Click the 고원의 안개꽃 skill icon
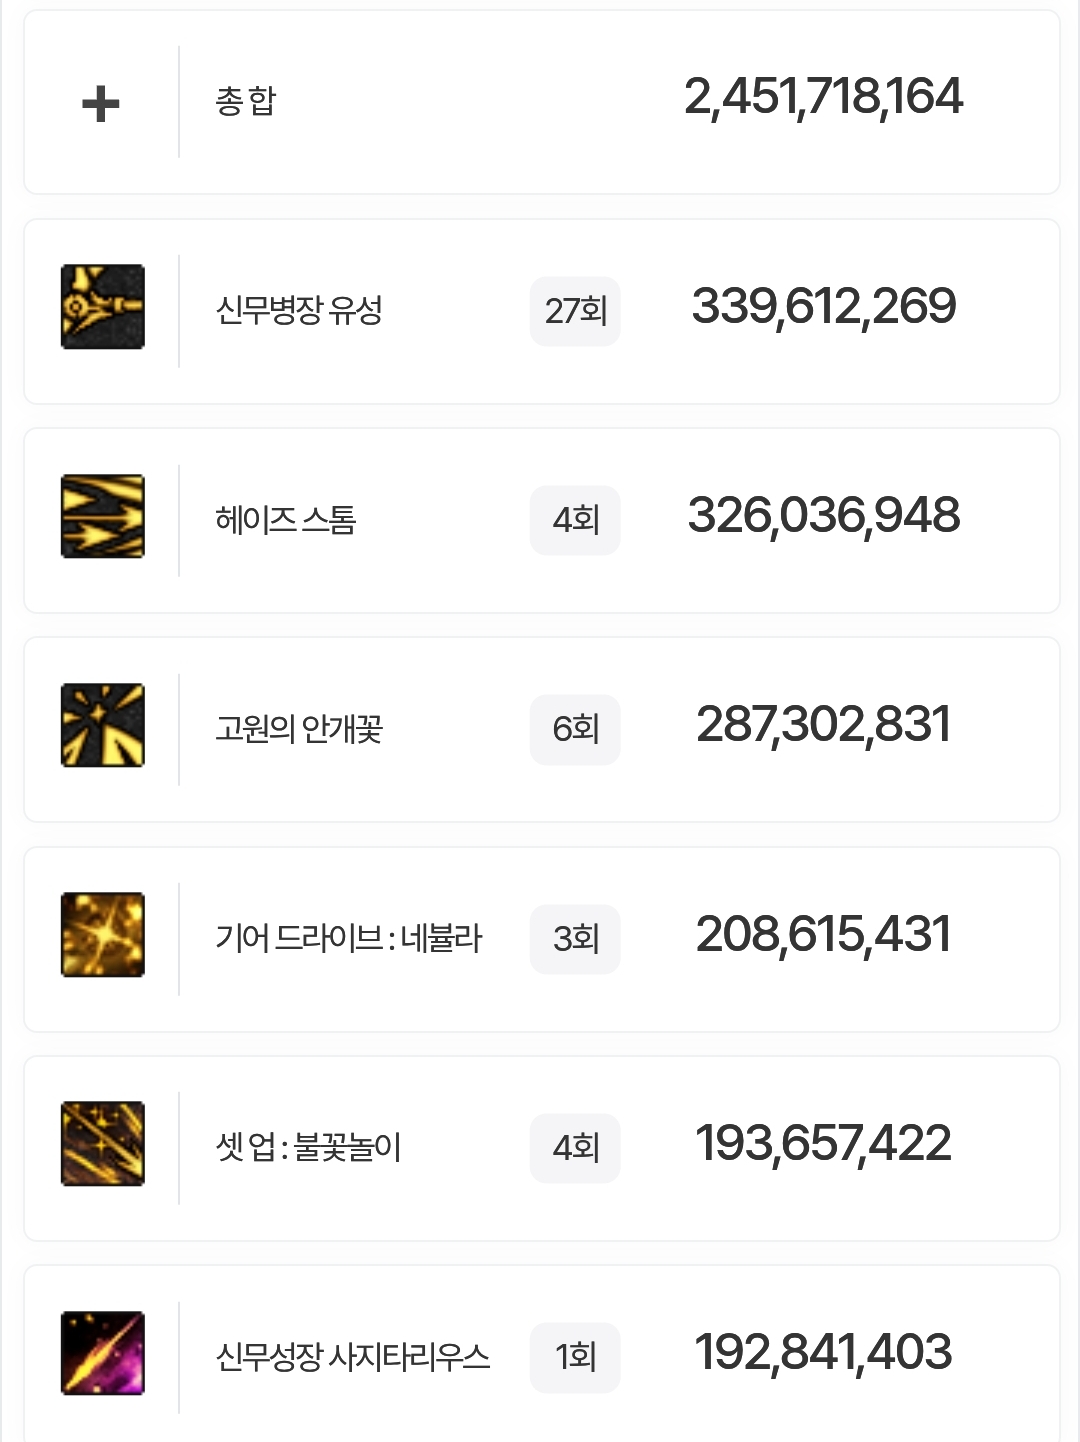Image resolution: width=1080 pixels, height=1442 pixels. tap(103, 725)
